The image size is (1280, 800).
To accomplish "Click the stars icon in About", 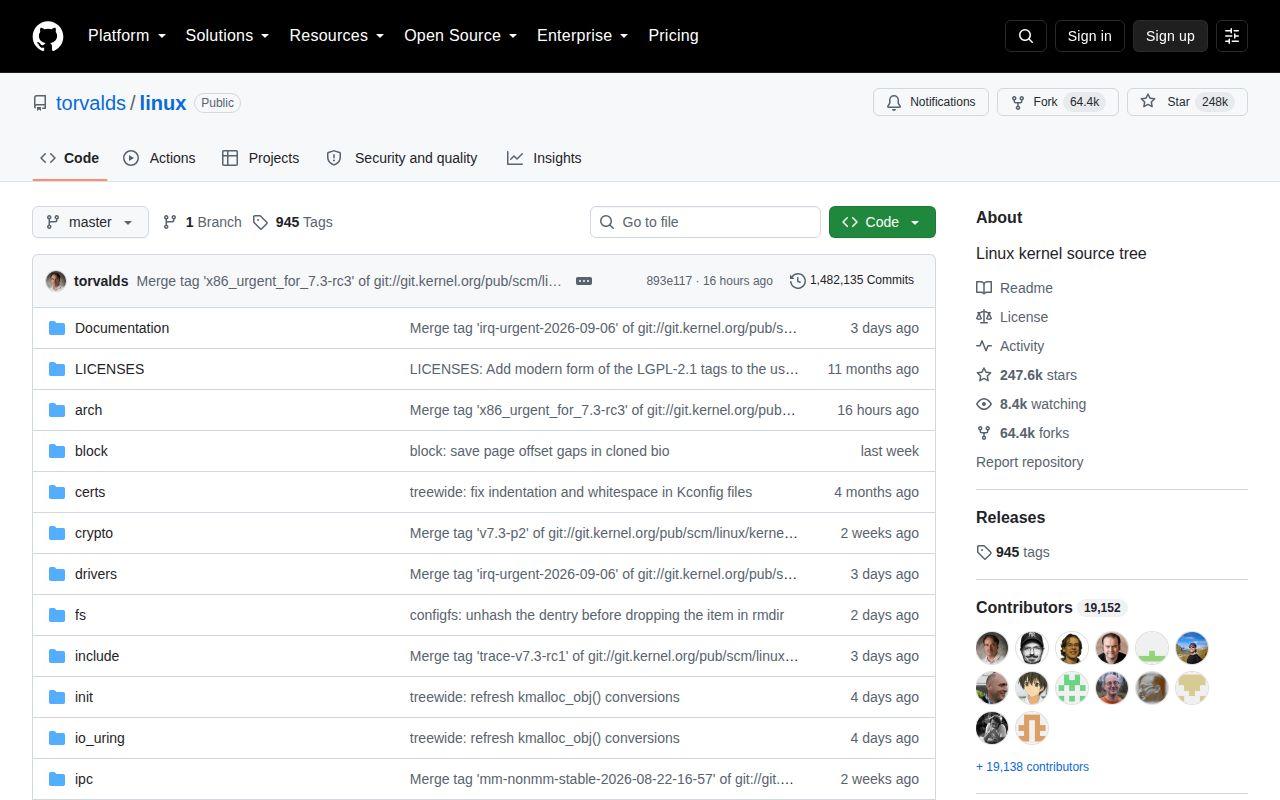I will (984, 375).
